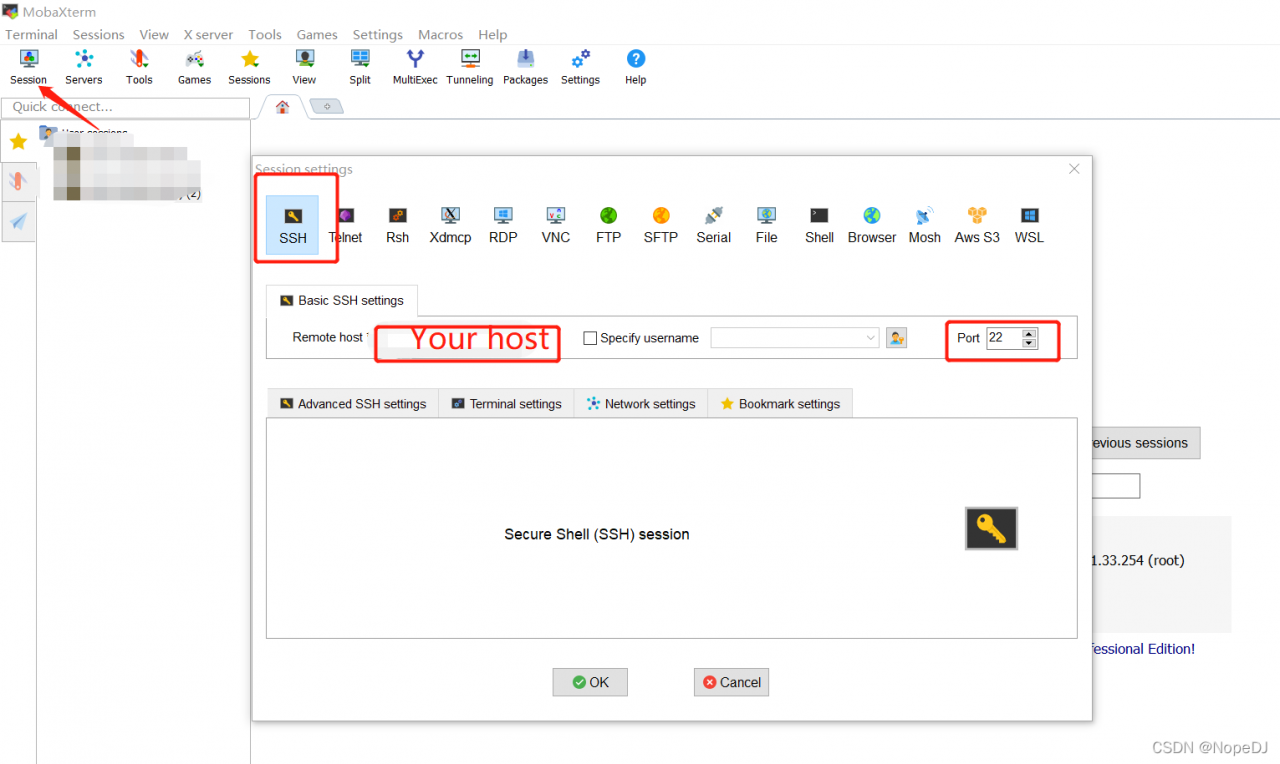Open the Tools menu
The width and height of the screenshot is (1280, 764).
pos(265,34)
